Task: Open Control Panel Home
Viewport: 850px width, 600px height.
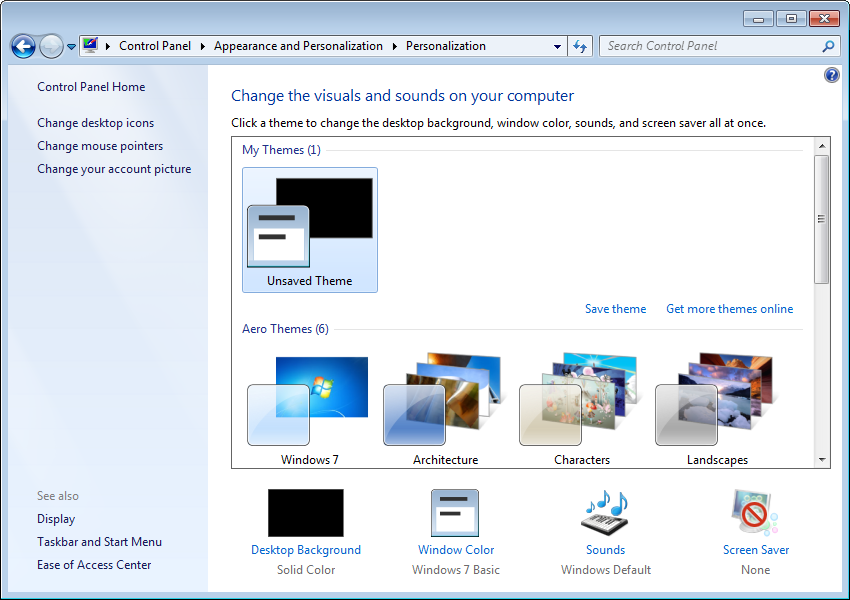Action: tap(91, 87)
